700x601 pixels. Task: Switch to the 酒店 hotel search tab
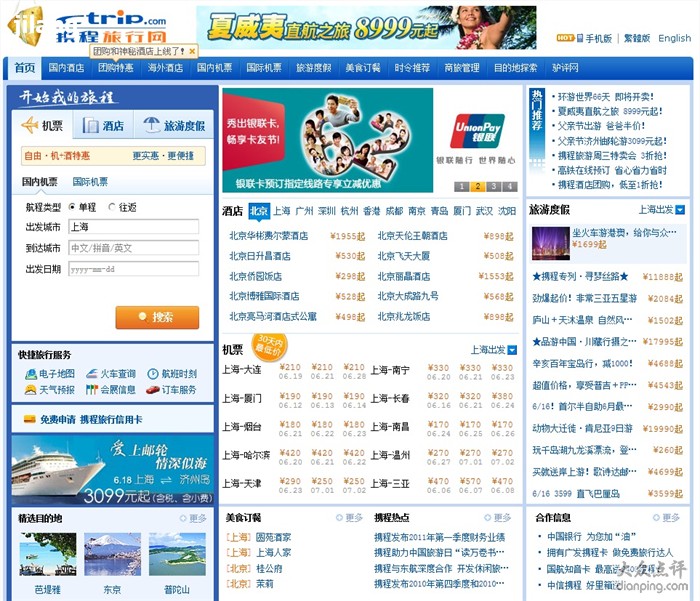[104, 125]
